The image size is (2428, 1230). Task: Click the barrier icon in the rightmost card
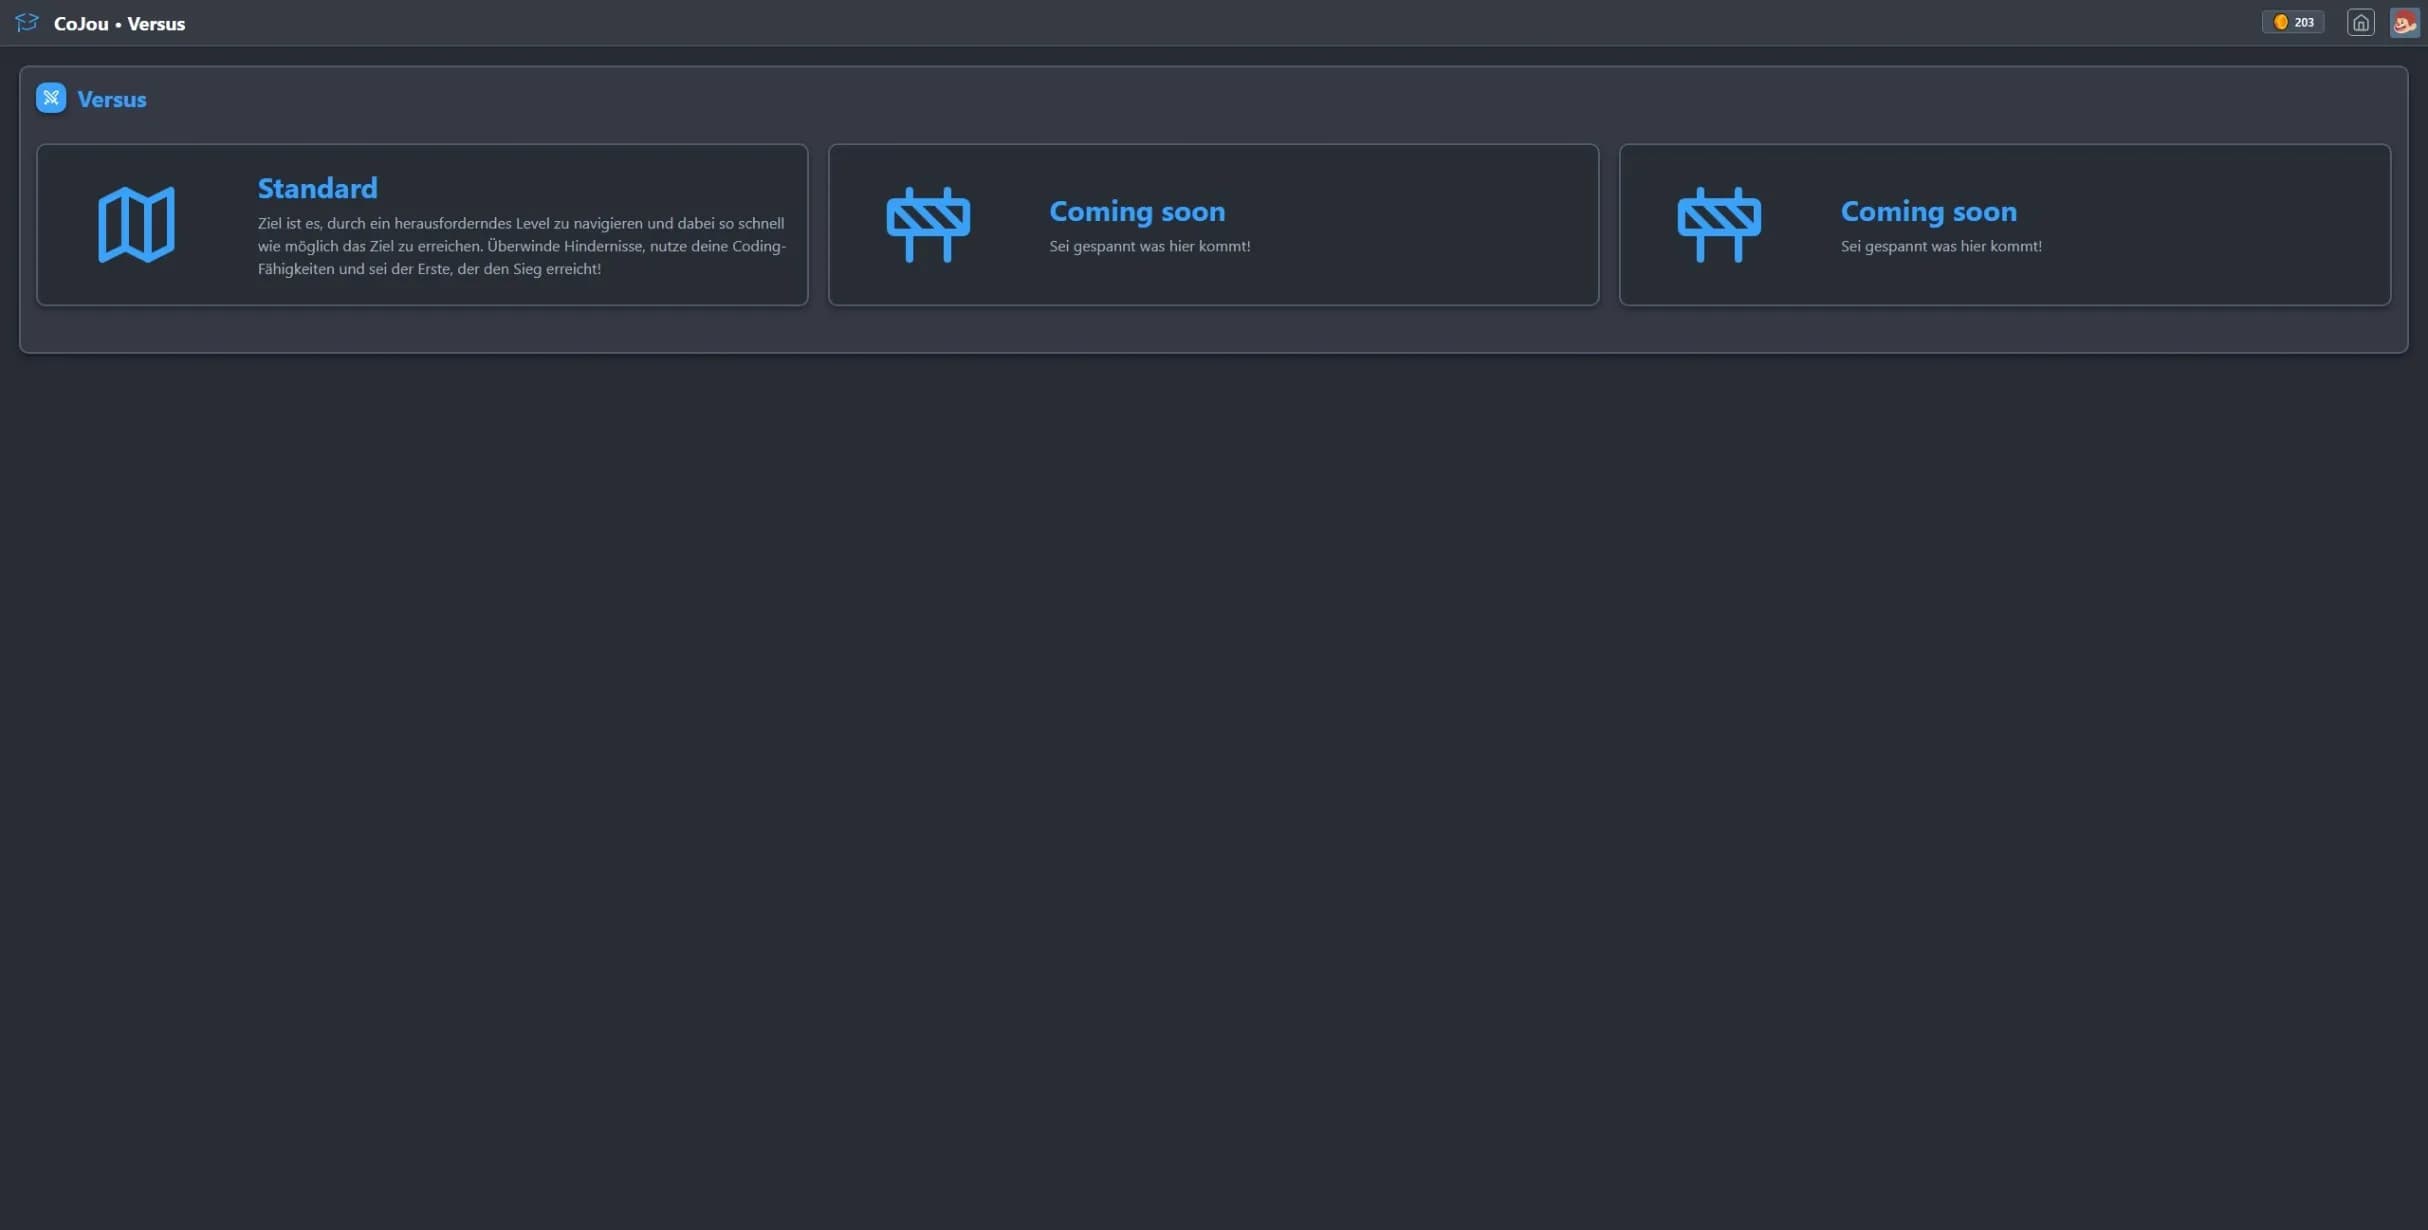pyautogui.click(x=1719, y=225)
